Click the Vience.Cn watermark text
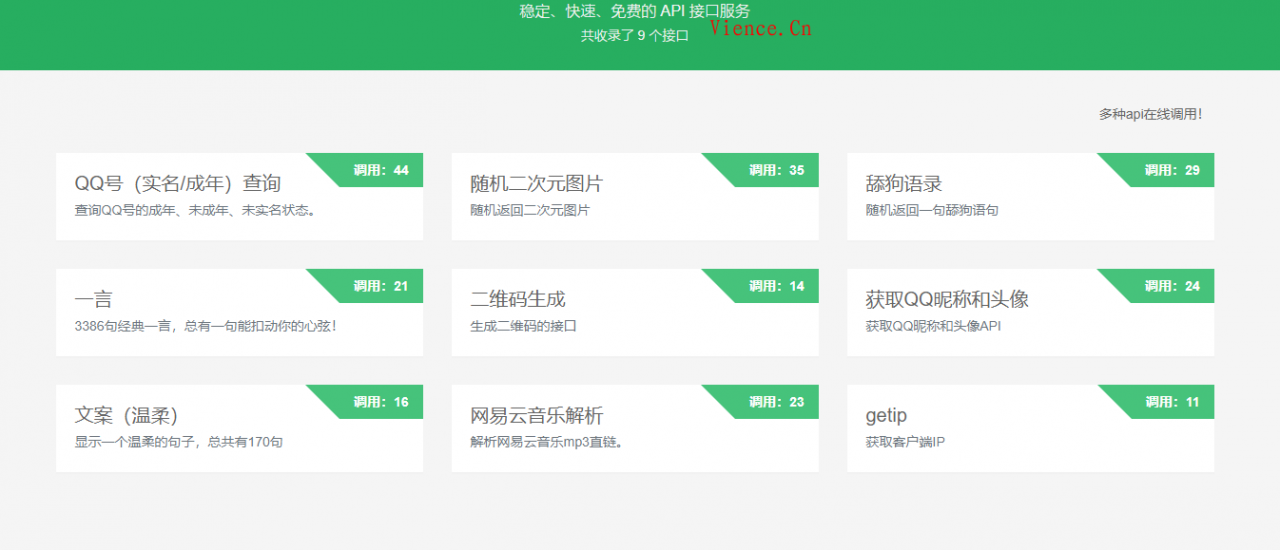 pos(760,28)
